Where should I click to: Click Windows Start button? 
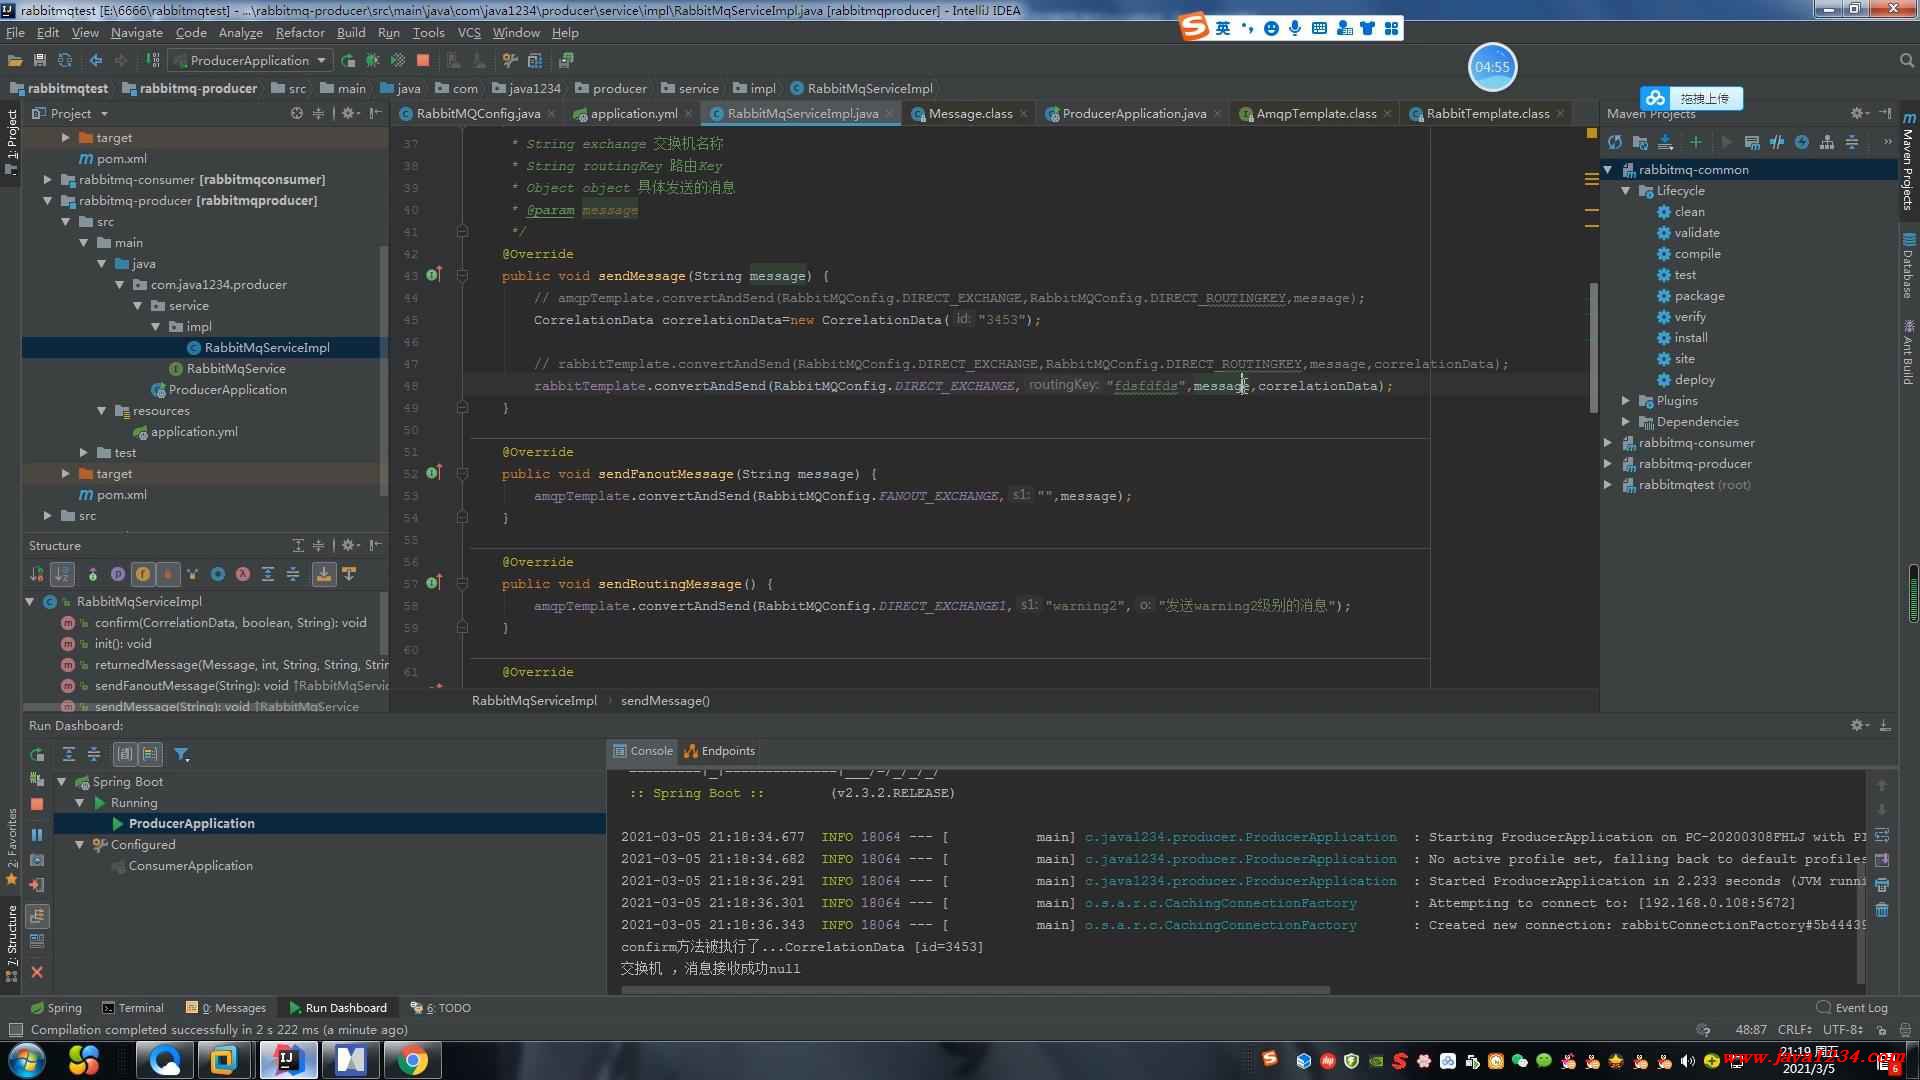click(x=27, y=1060)
